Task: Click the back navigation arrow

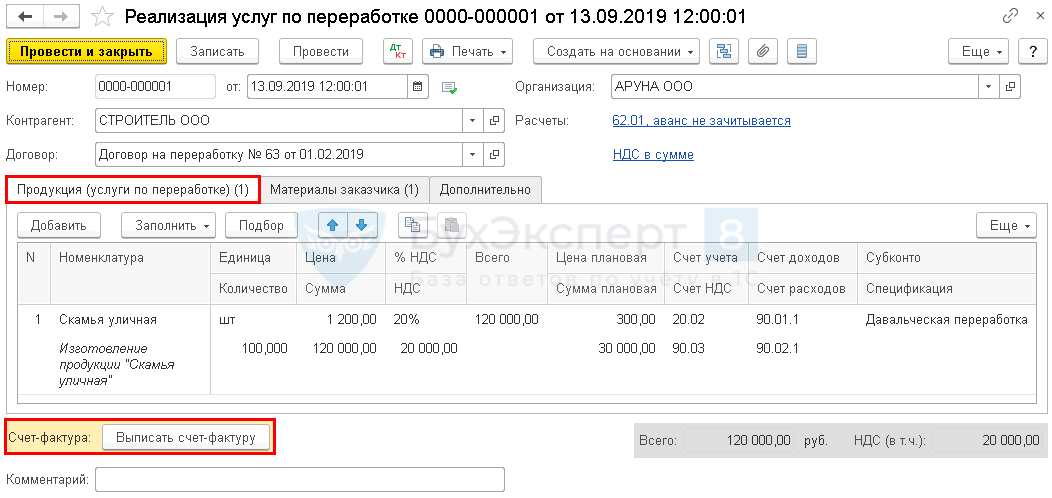Action: (x=25, y=17)
